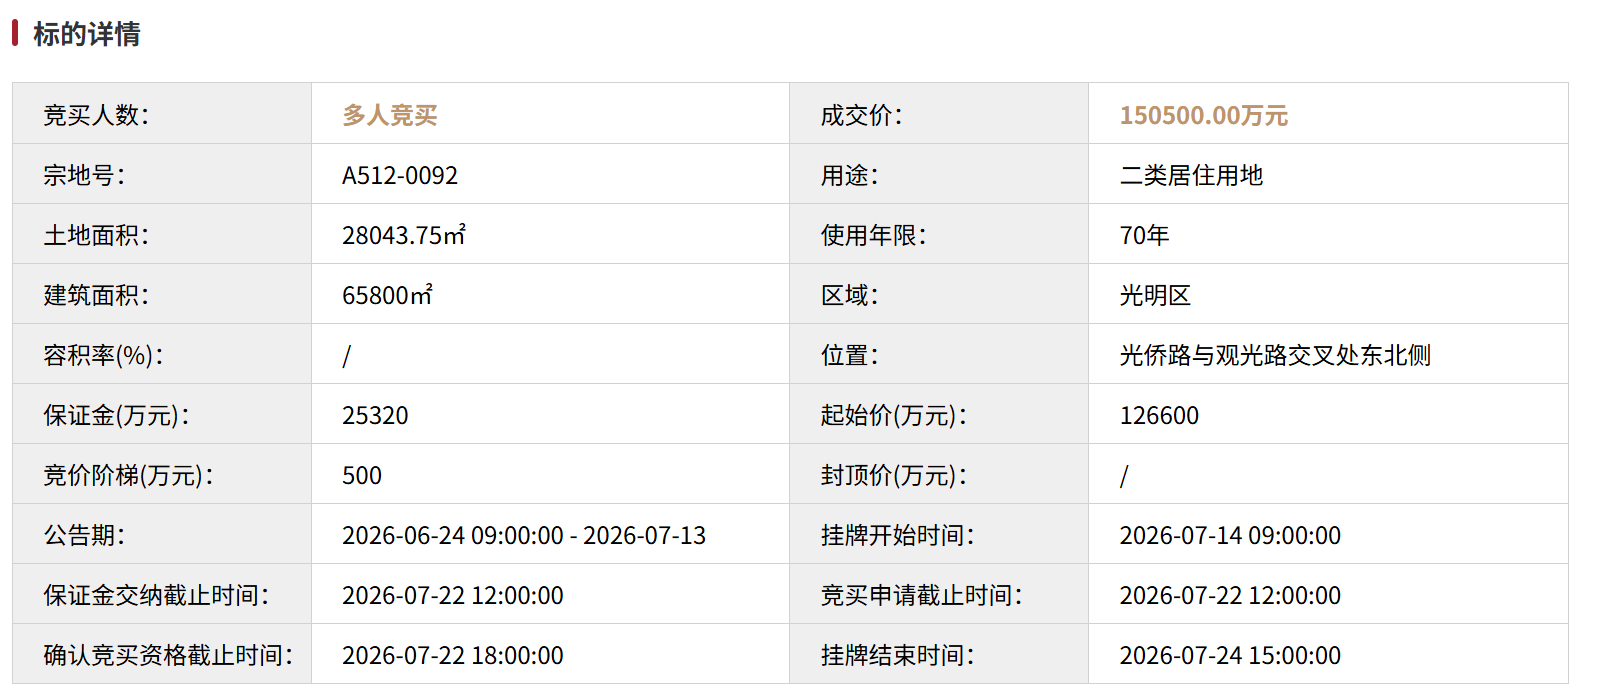Select the location 光侨路与观光路交叉处东北侧
This screenshot has height=690, width=1598.
click(1275, 355)
